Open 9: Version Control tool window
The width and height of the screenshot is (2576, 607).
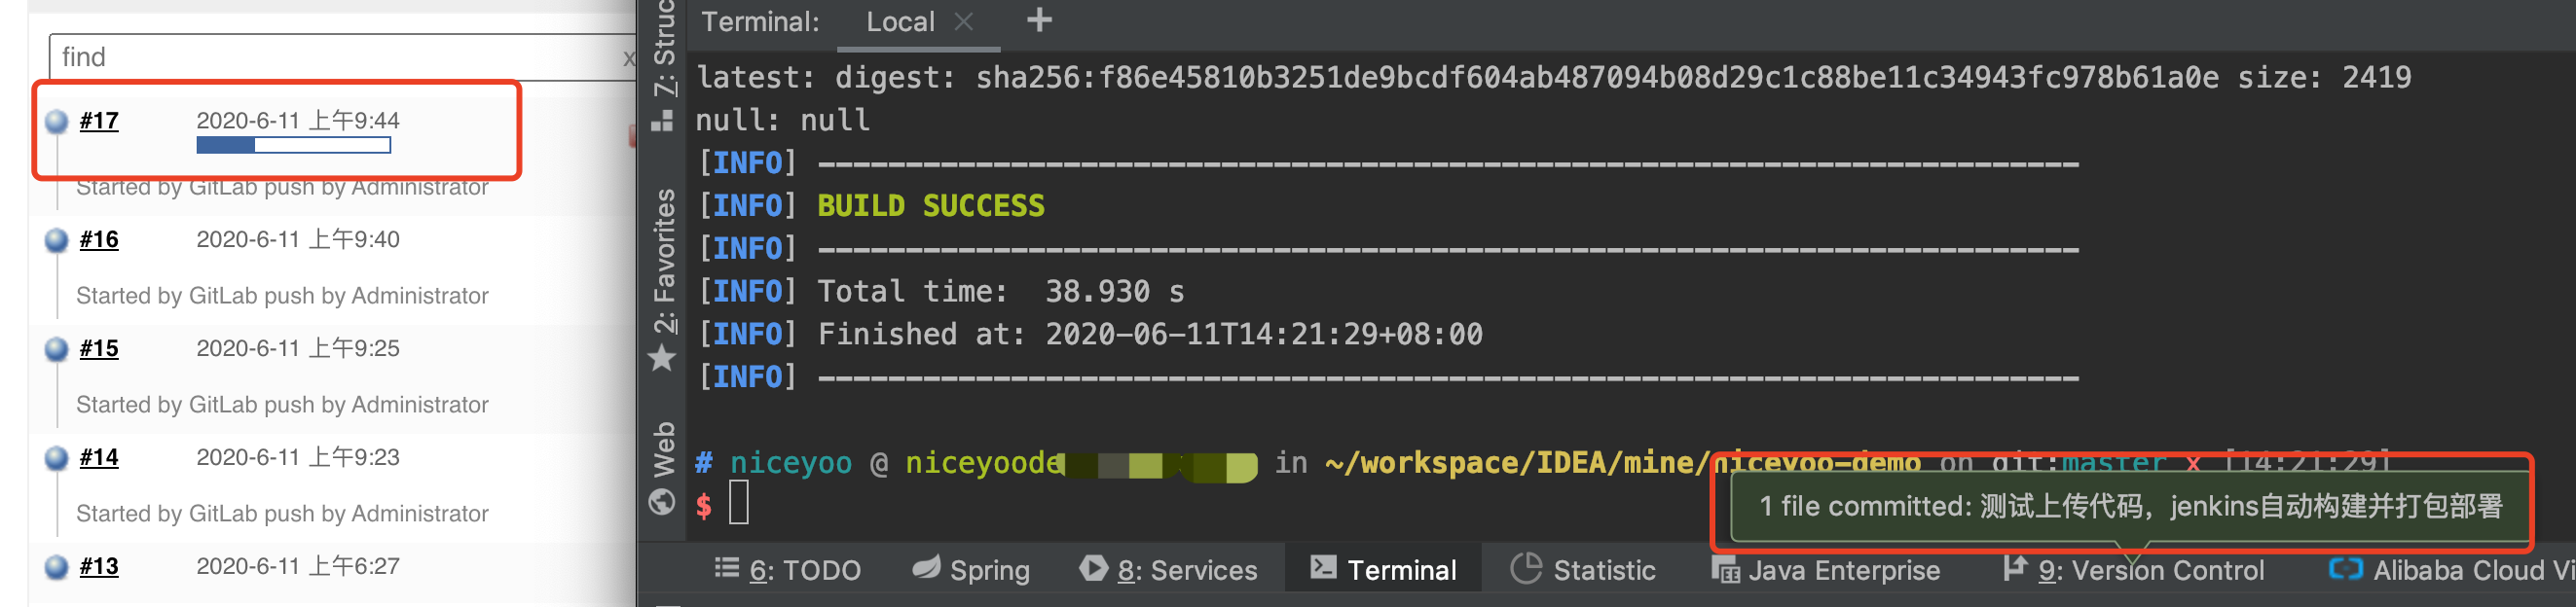[2134, 571]
